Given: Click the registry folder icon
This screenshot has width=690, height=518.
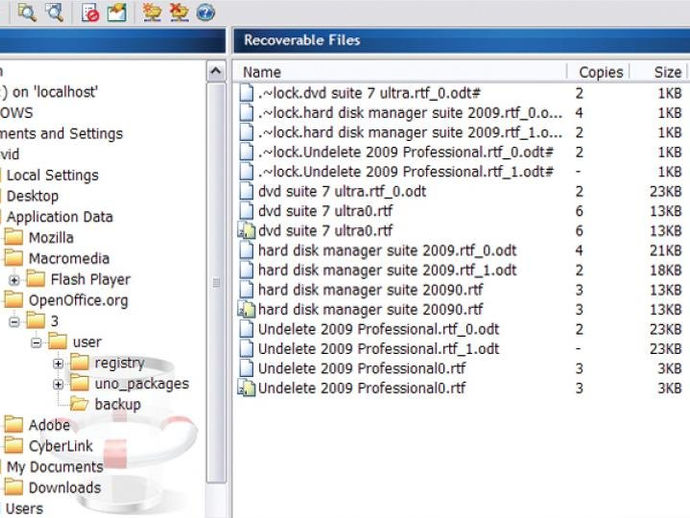Looking at the screenshot, I should point(80,362).
